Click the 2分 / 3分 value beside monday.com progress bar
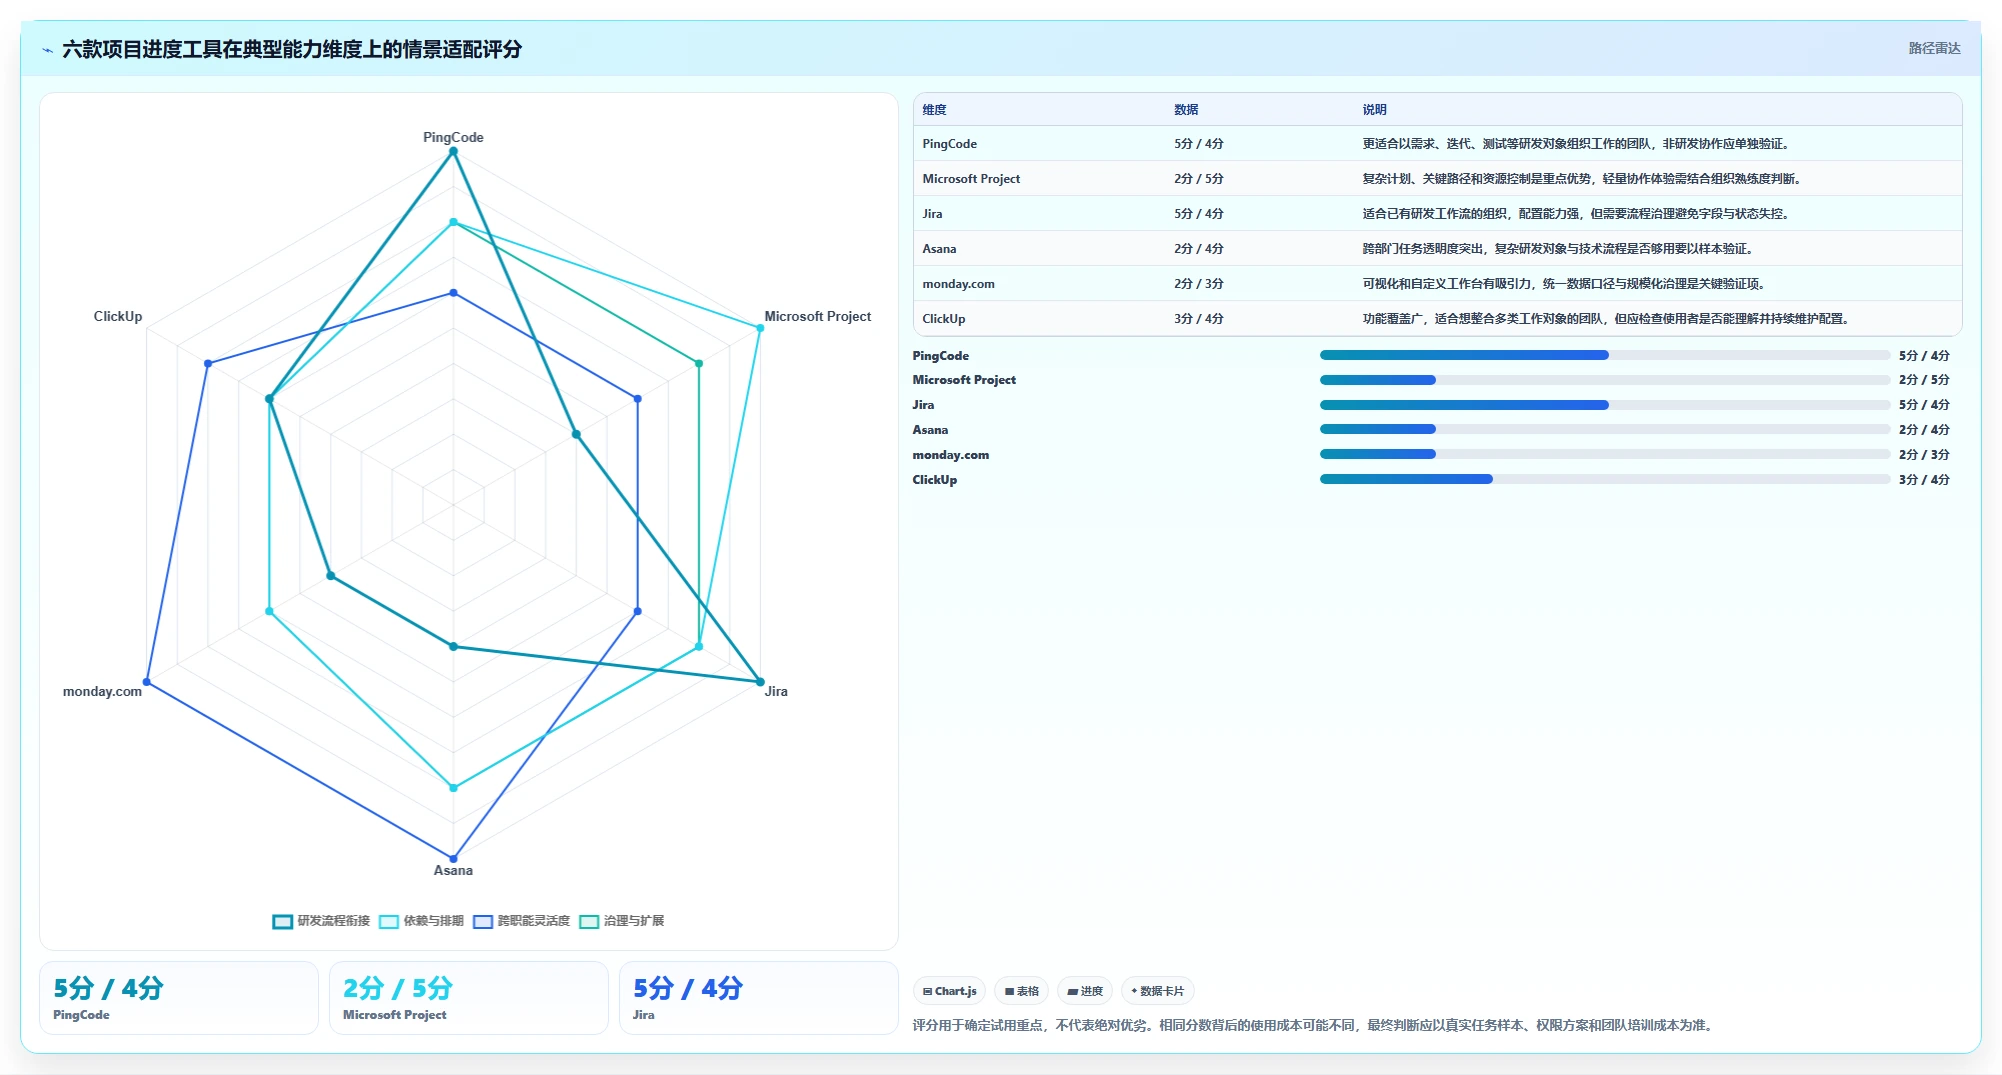 click(x=1924, y=454)
